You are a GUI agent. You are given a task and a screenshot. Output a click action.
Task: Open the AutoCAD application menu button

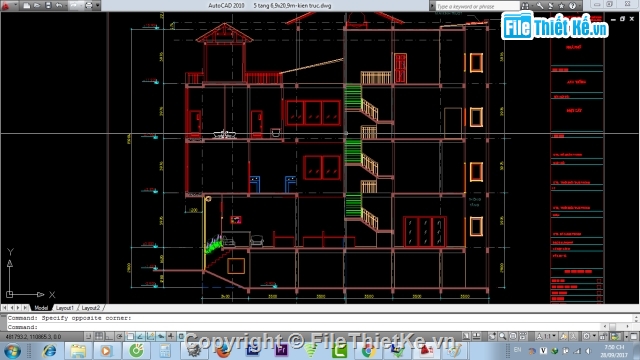(6, 6)
